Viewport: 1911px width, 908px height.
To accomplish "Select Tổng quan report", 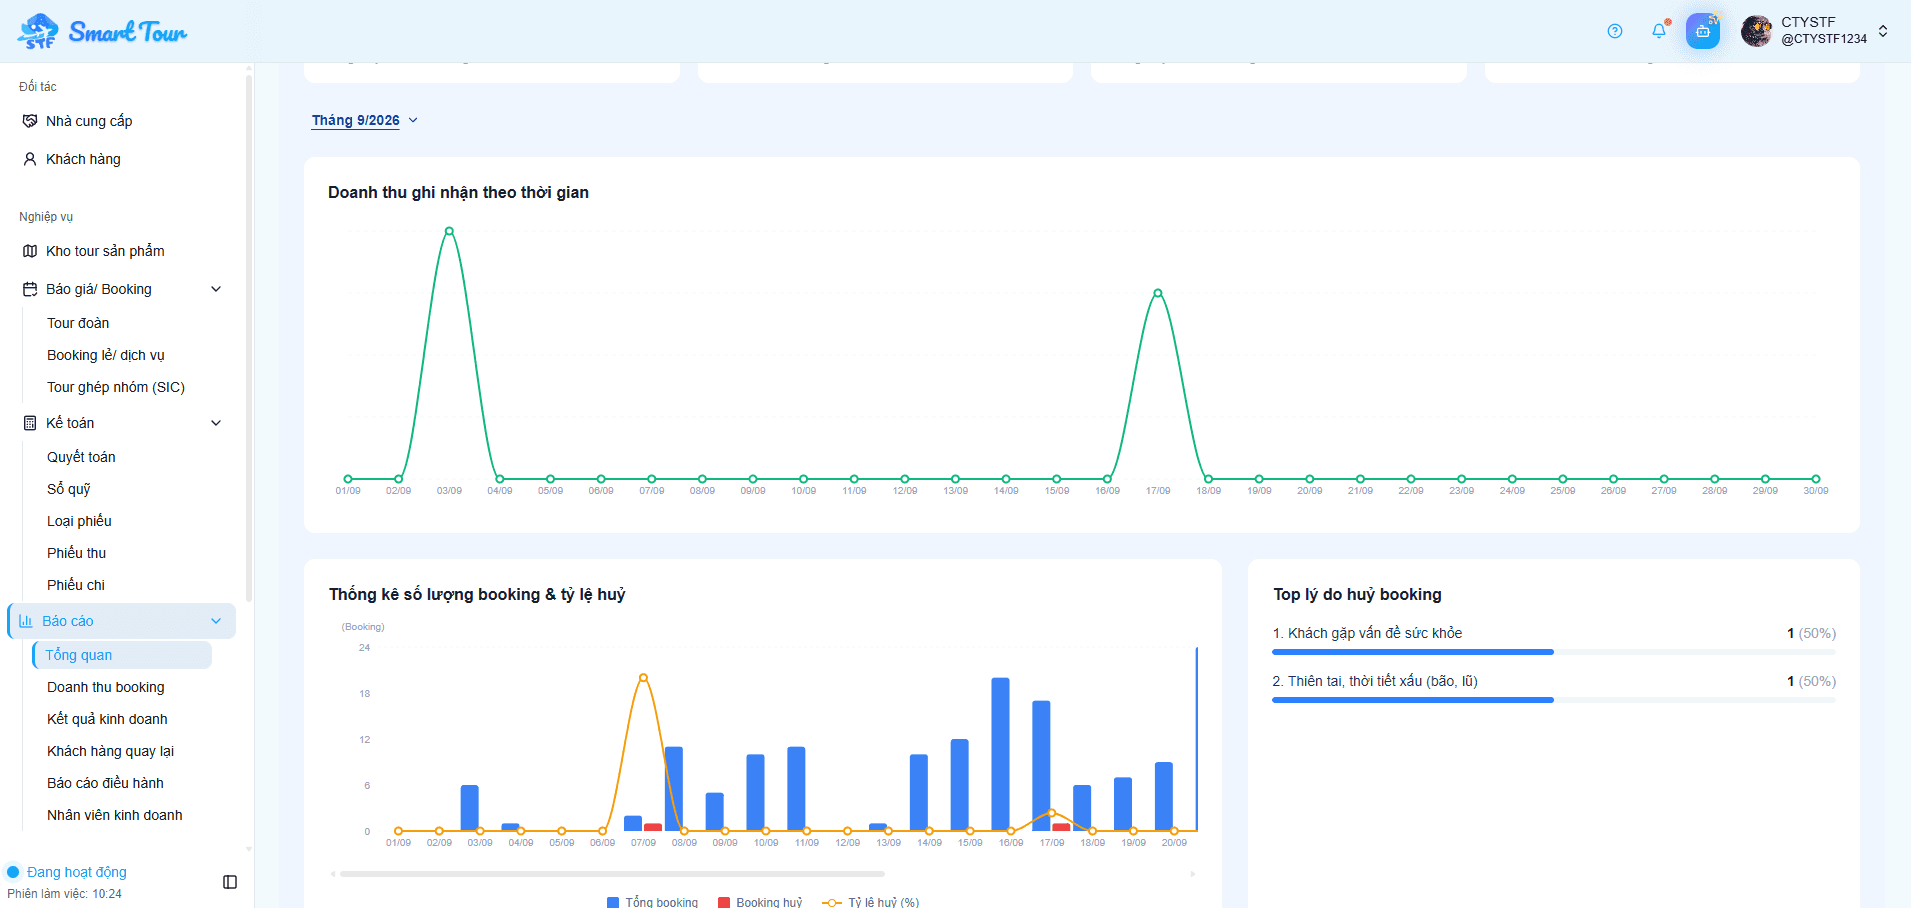I will 122,655.
